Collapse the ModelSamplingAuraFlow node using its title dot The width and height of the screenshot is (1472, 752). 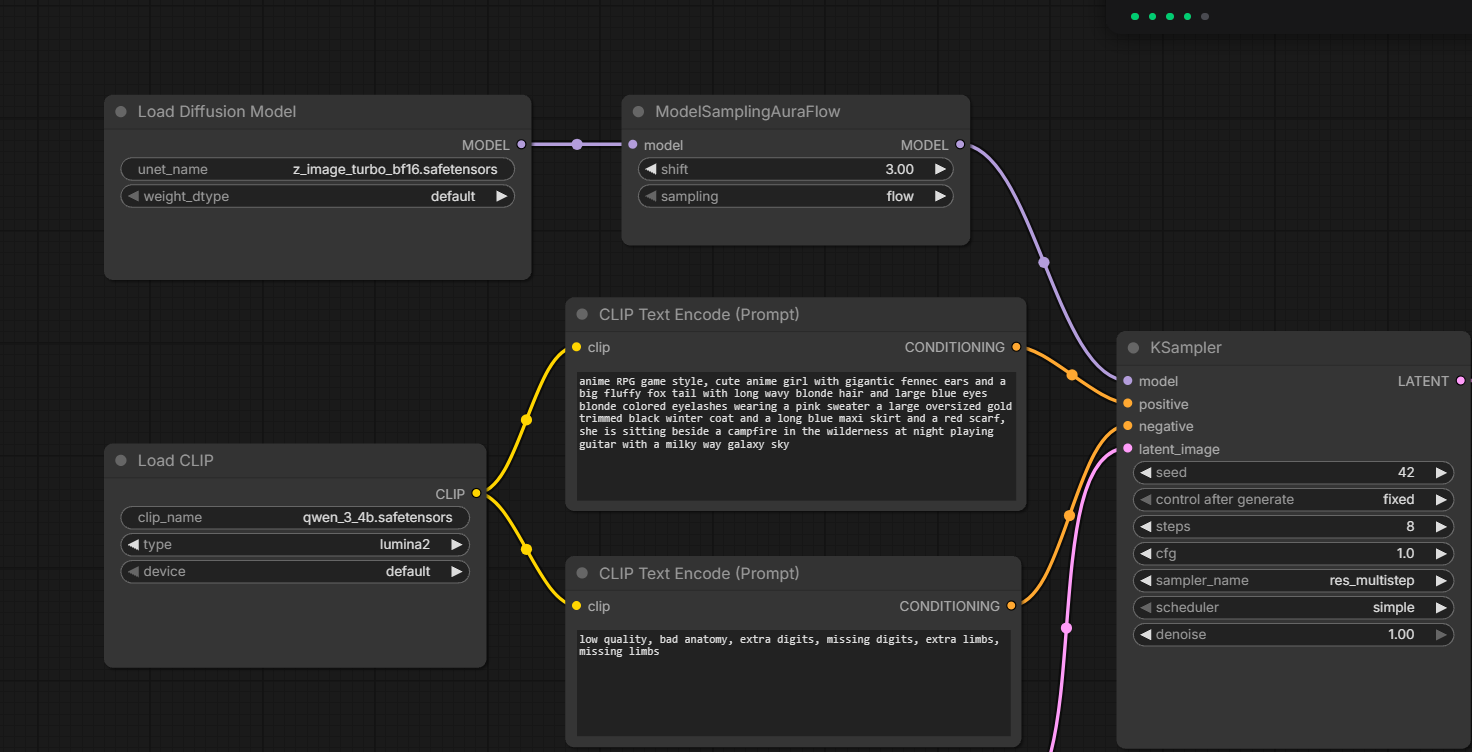click(638, 112)
